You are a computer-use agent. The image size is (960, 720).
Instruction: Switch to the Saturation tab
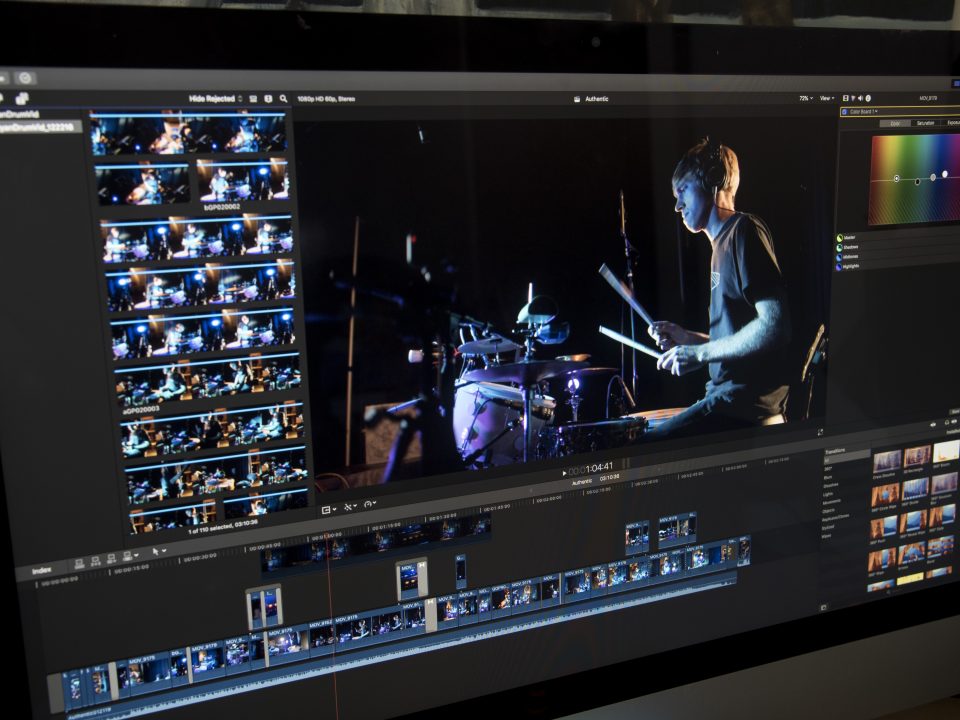(926, 123)
